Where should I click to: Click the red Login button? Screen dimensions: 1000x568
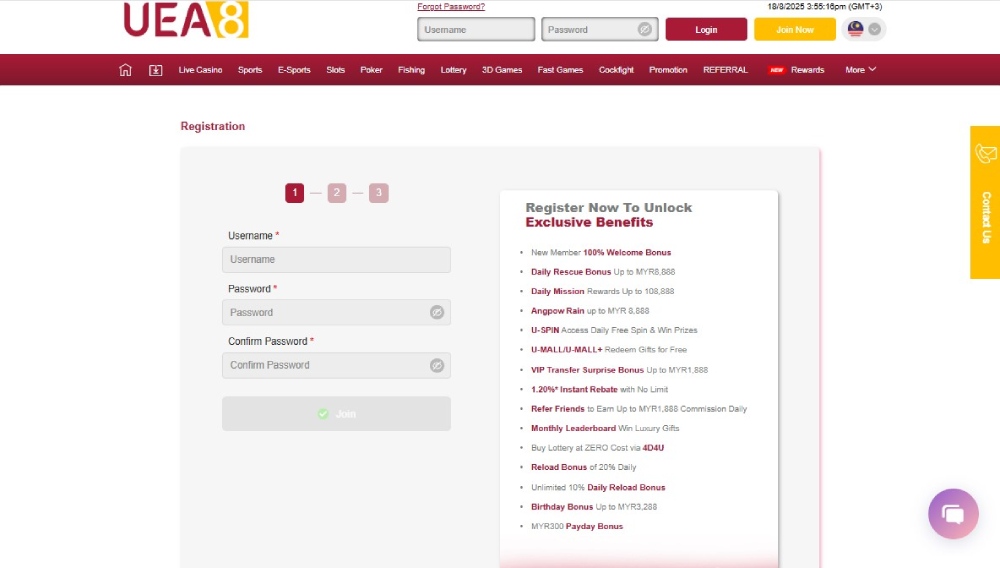706,29
